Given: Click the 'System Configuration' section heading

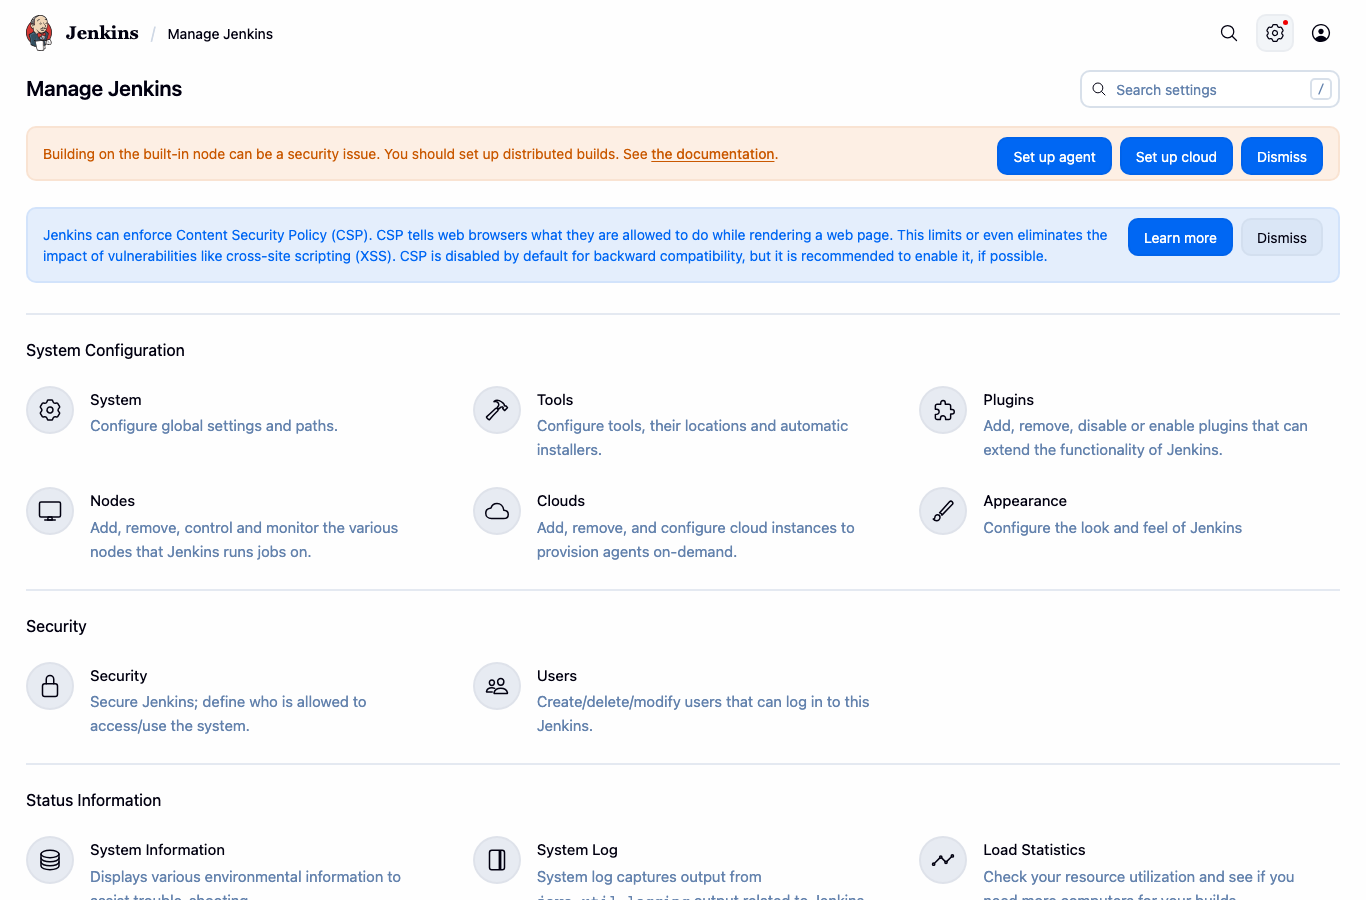Looking at the screenshot, I should point(105,350).
